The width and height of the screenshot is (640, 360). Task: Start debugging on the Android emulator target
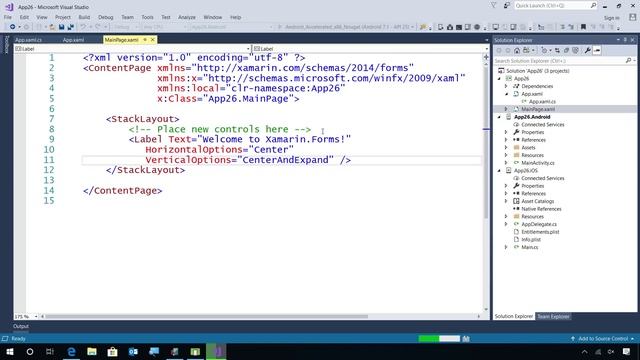pos(346,27)
